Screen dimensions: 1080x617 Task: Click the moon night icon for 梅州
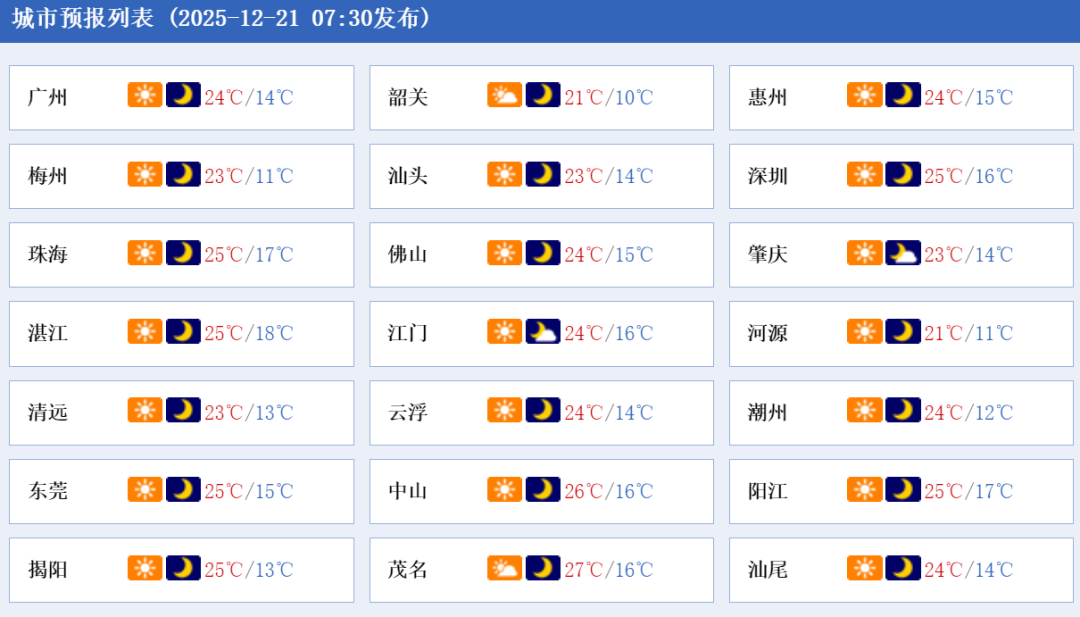(183, 174)
